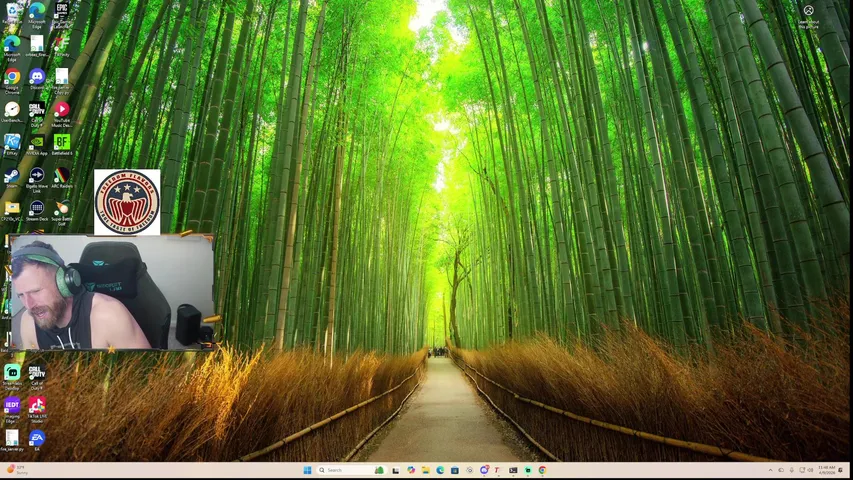Open the Terminal icon in taskbar
The width and height of the screenshot is (853, 480).
pos(513,470)
